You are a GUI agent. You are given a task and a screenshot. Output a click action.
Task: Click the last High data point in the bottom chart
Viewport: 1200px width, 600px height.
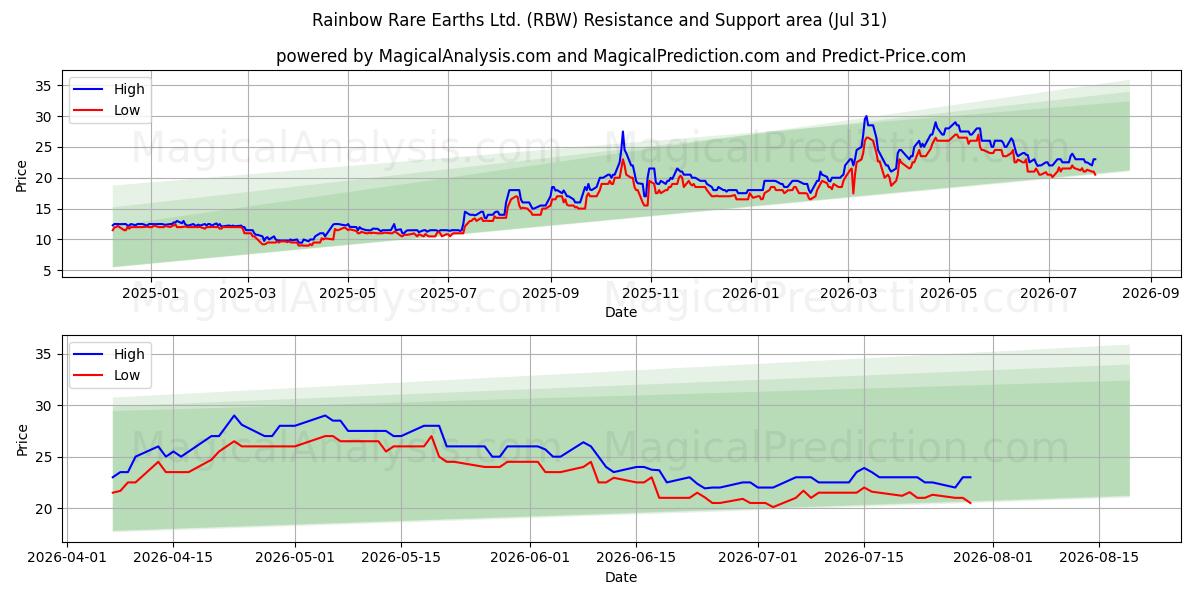click(970, 477)
